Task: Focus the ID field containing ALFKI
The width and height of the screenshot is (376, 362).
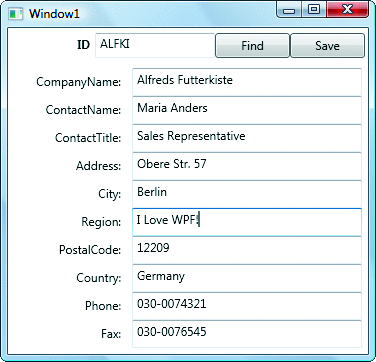Action: [x=155, y=45]
